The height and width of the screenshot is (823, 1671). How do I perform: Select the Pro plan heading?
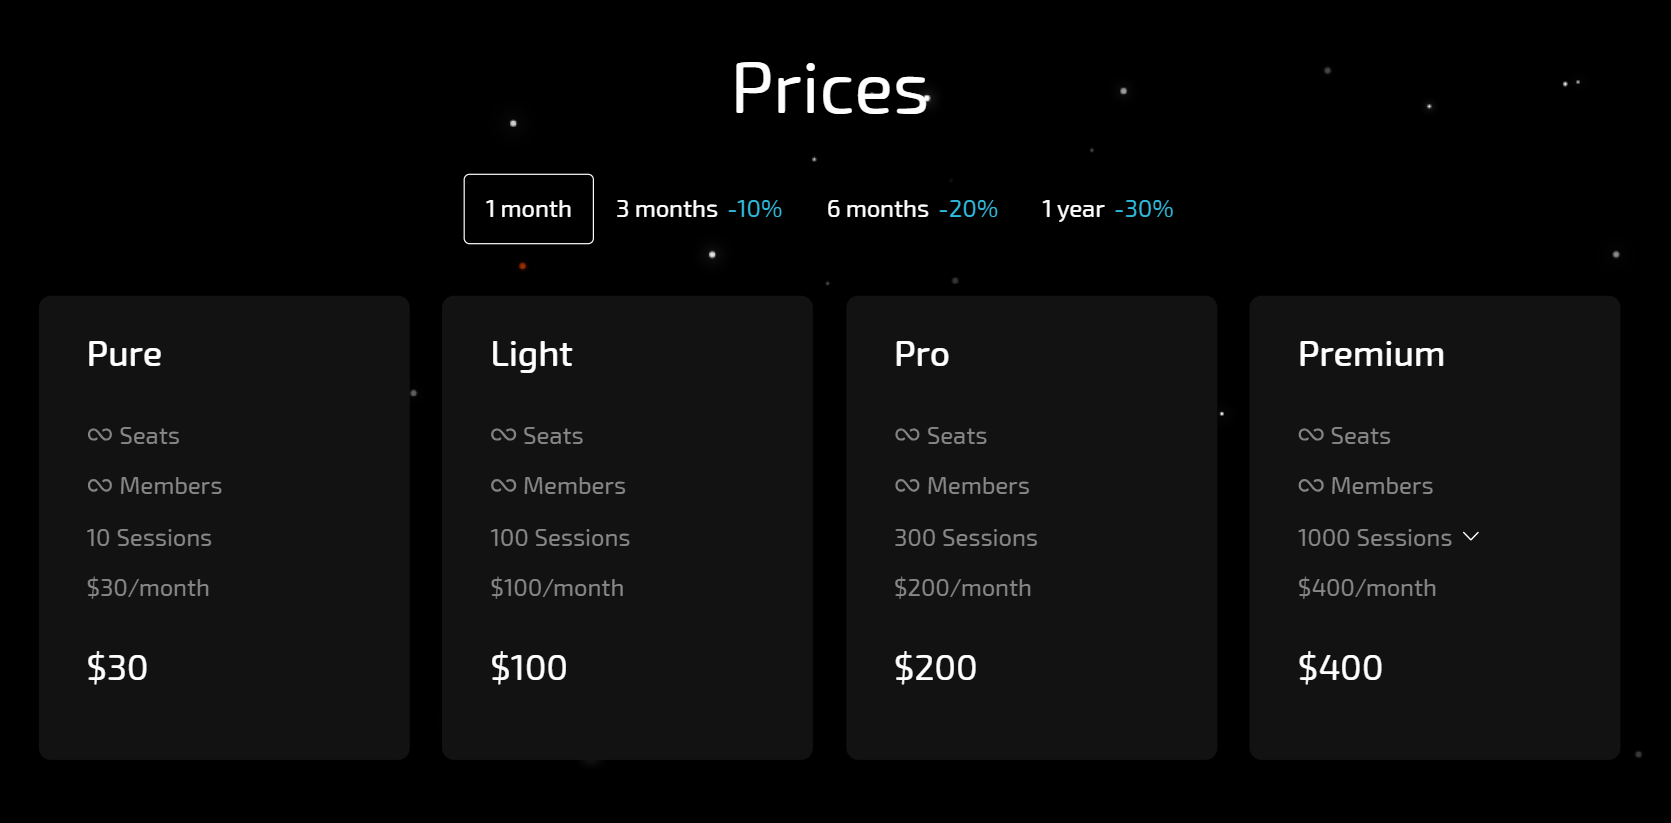[921, 354]
